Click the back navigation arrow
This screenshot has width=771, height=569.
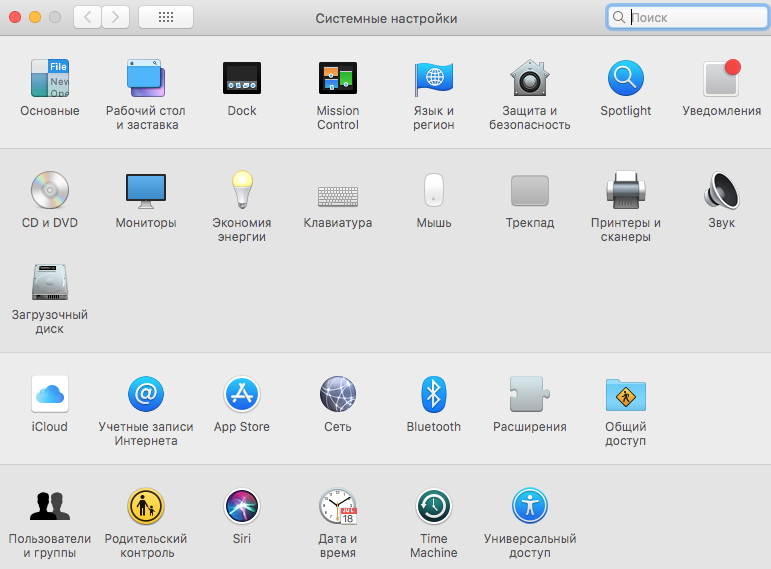click(x=88, y=18)
